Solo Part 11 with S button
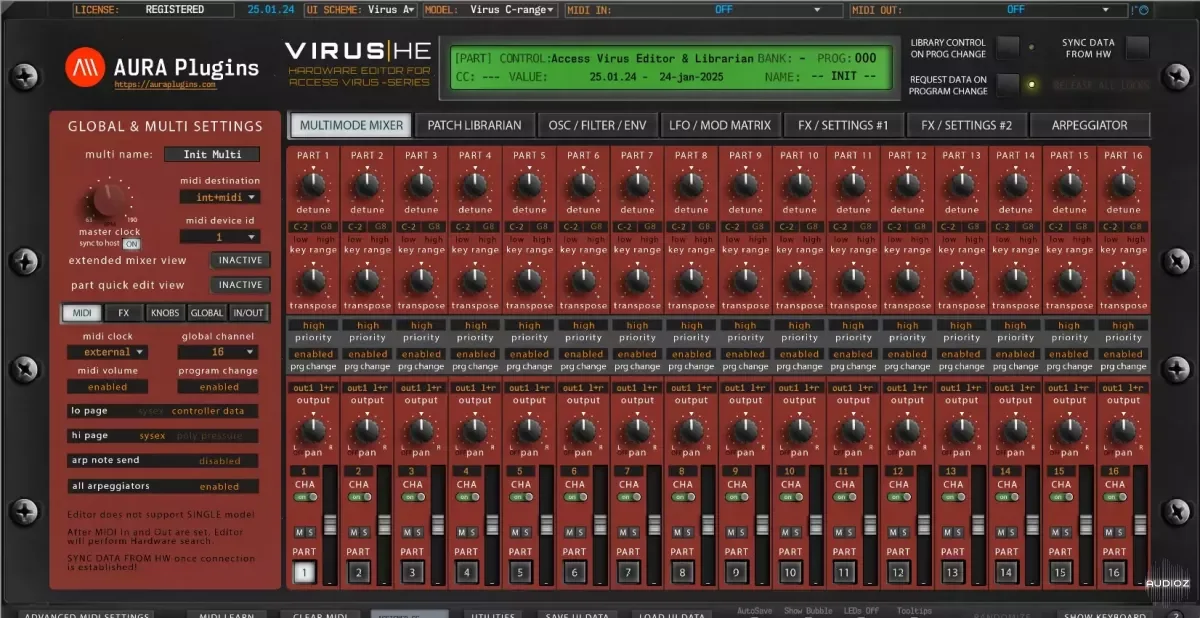Screen dimensions: 1200x618 point(850,532)
